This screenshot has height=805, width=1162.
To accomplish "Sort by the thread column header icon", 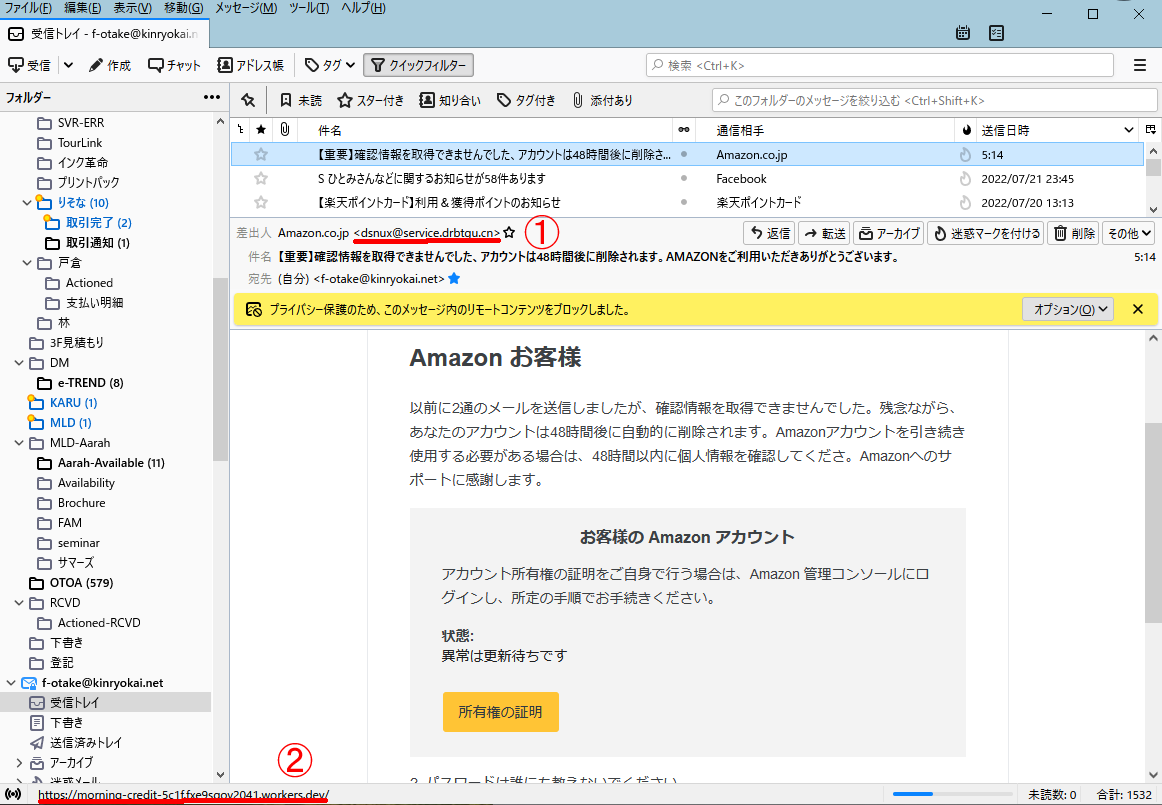I will 240,130.
